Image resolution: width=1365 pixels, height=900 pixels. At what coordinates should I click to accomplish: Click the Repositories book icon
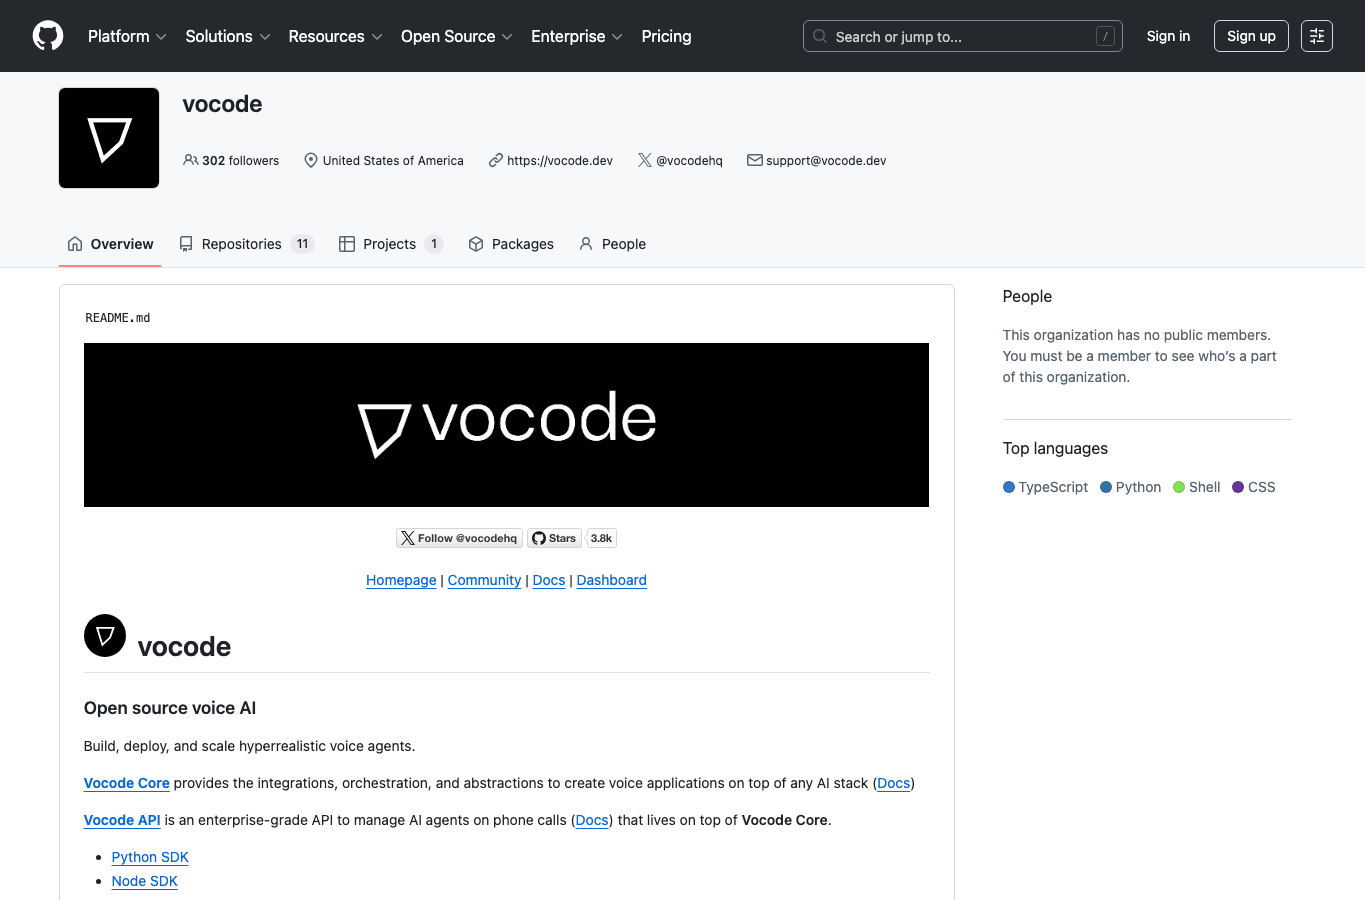point(186,244)
